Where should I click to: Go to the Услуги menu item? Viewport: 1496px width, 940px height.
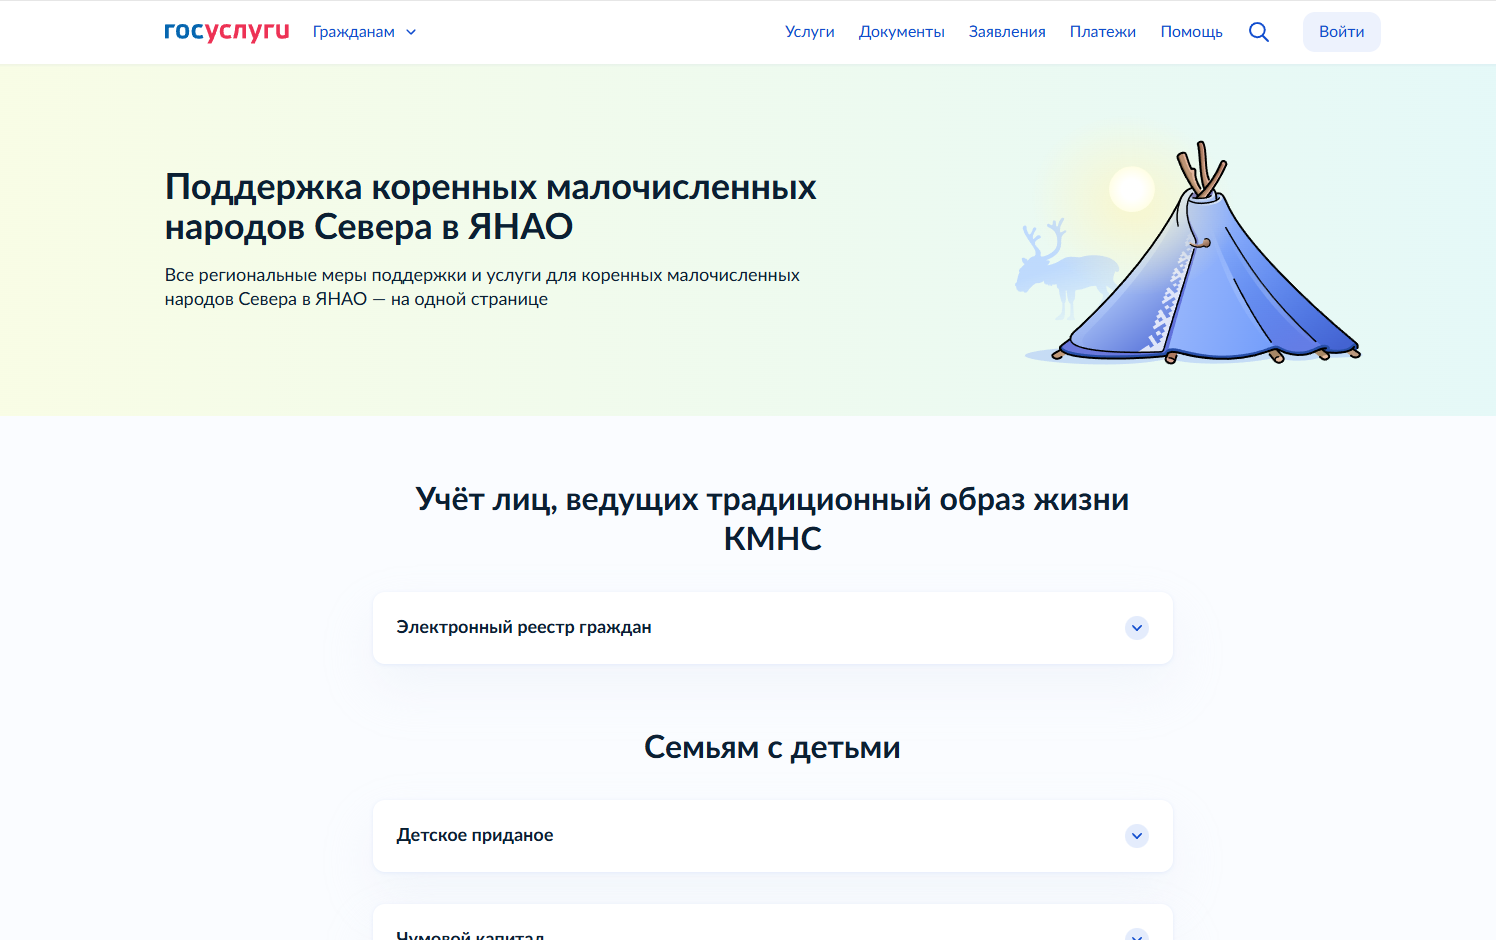[x=809, y=32]
